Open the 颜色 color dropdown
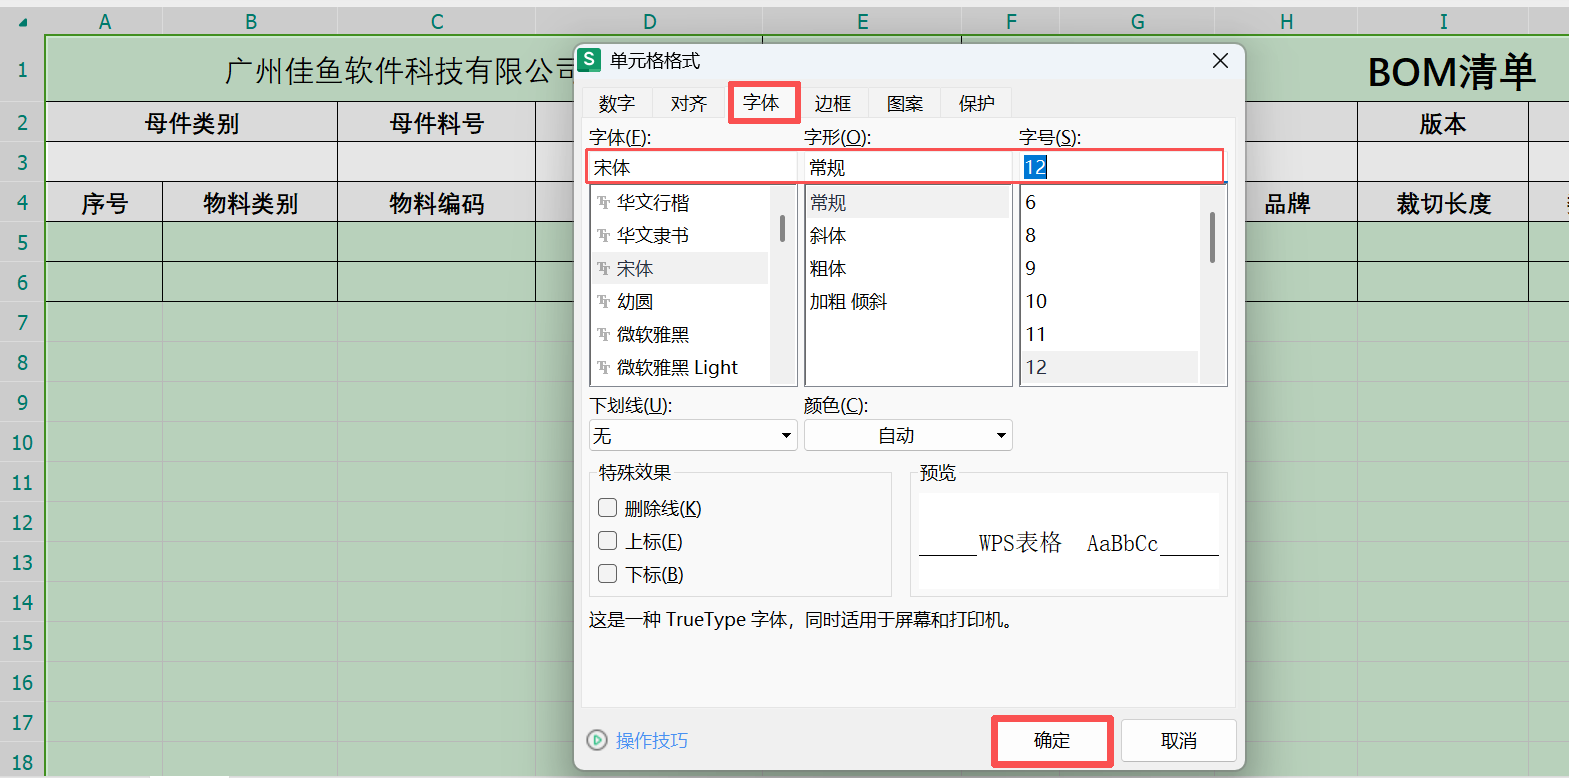Screen dimensions: 1569x778 [x=908, y=435]
